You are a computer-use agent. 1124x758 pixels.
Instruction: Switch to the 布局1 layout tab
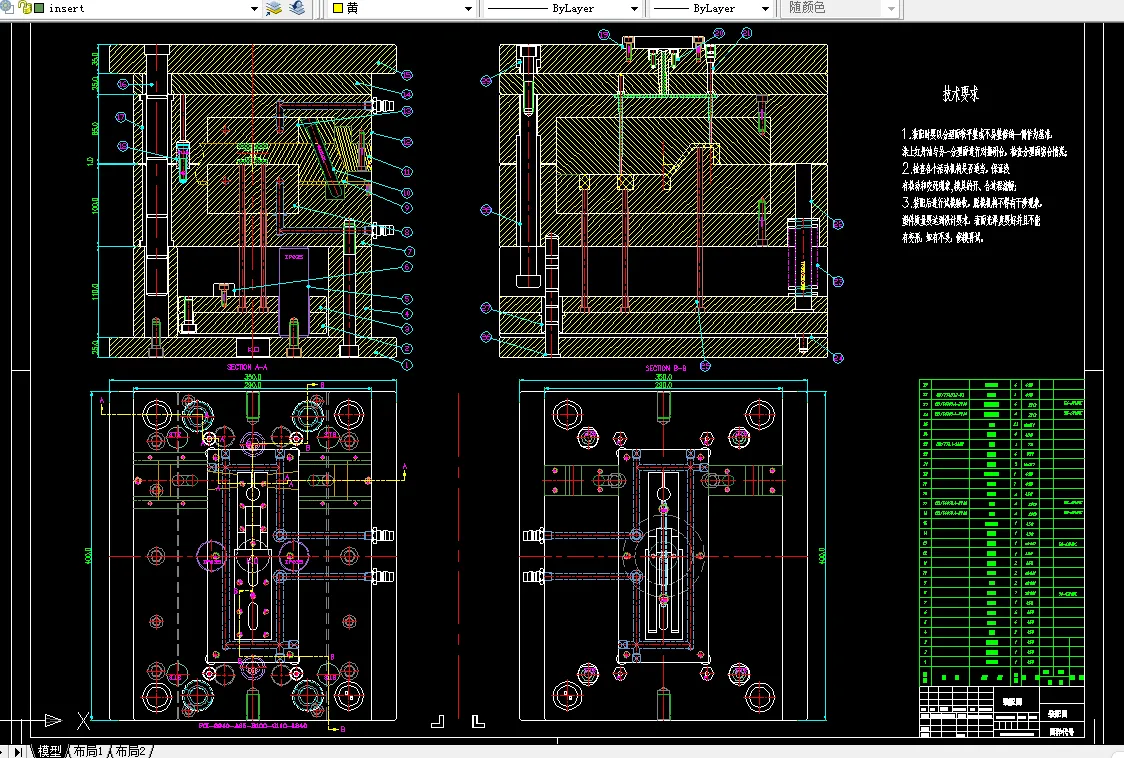pyautogui.click(x=88, y=751)
